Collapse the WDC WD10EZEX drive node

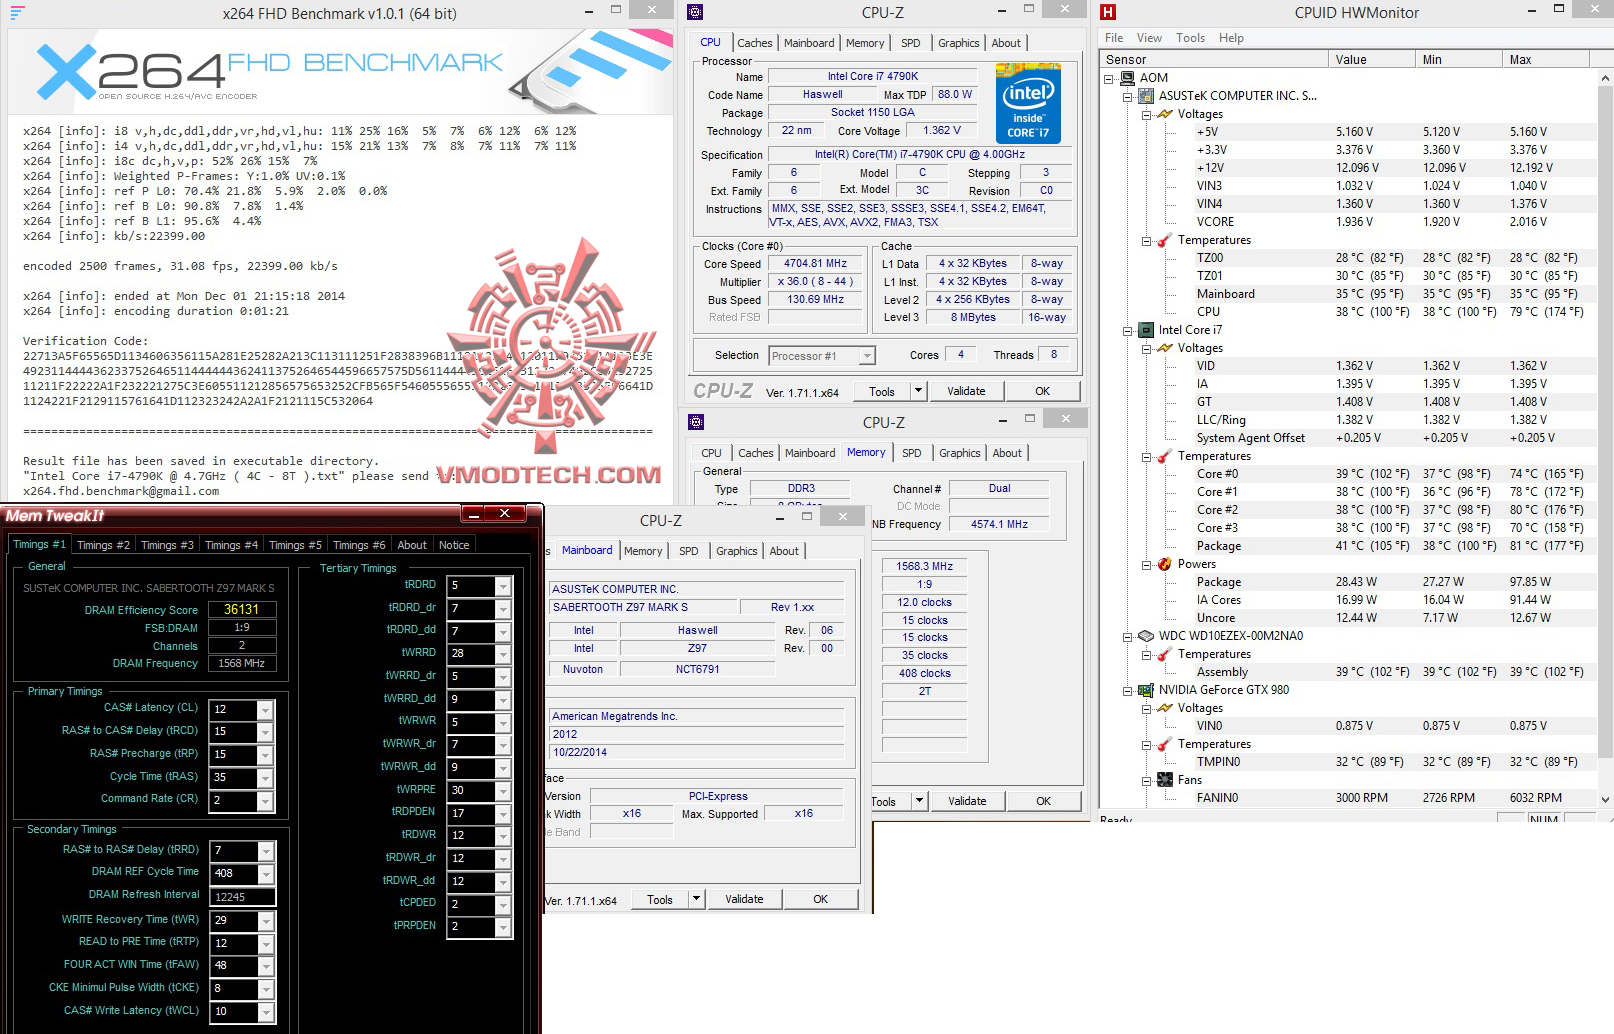pos(1128,636)
